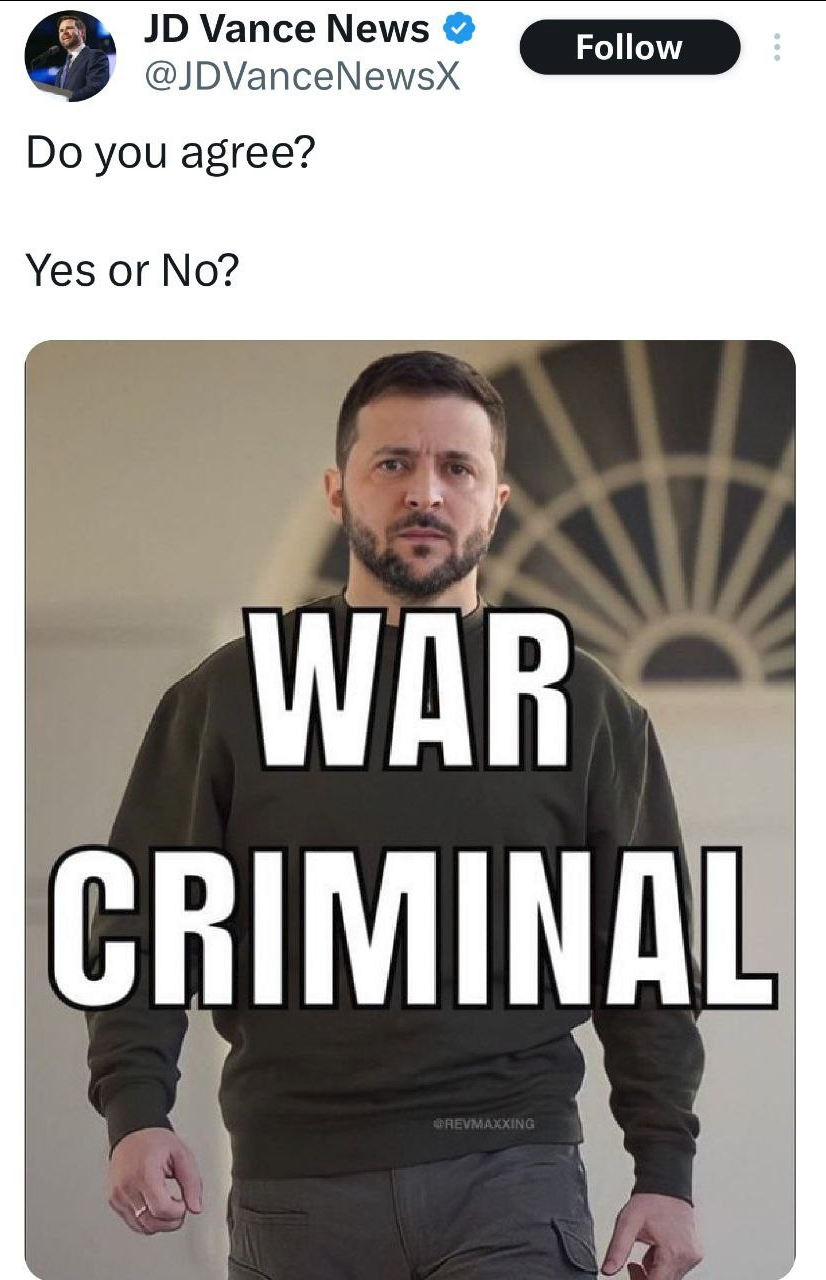Click the word WAR in the meme
The image size is (826, 1280).
click(412, 690)
